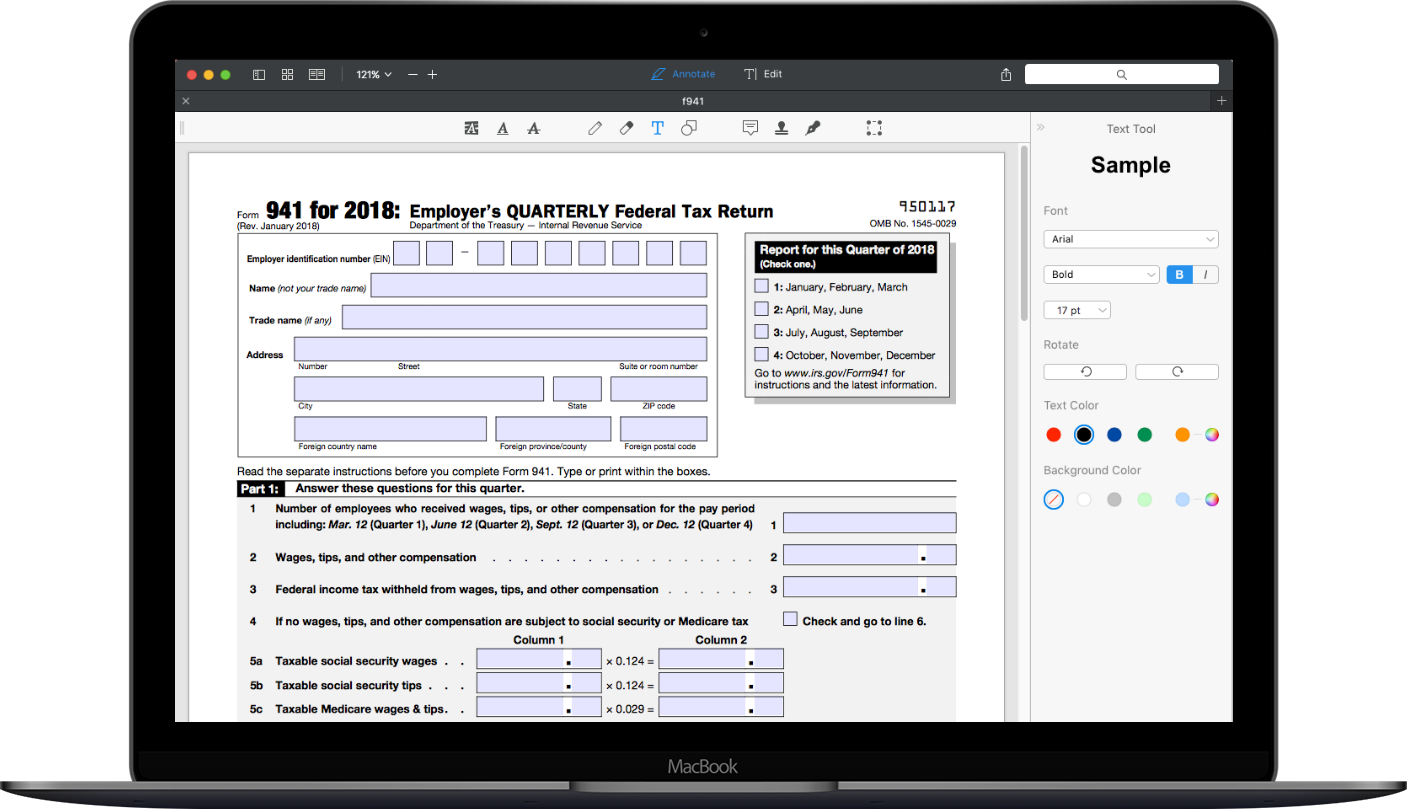Switch to two-page reading view icon

point(317,75)
